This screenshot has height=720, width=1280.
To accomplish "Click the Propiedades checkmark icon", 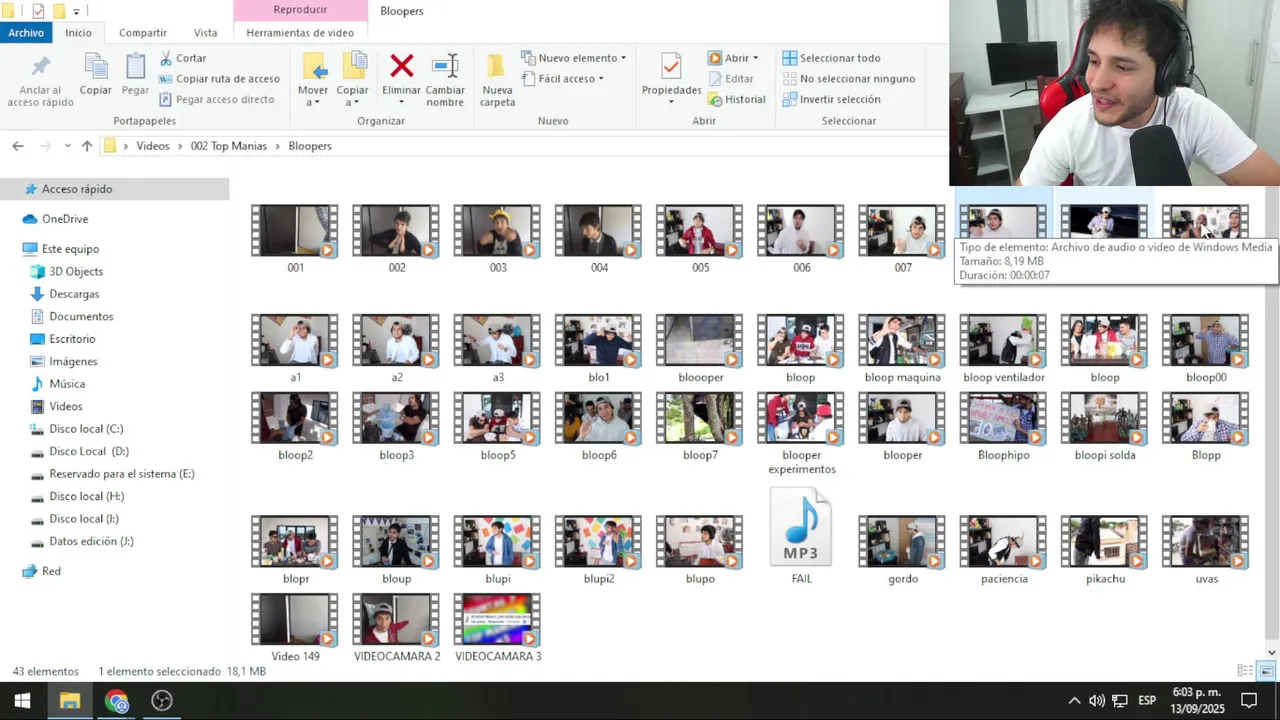I will [x=671, y=66].
